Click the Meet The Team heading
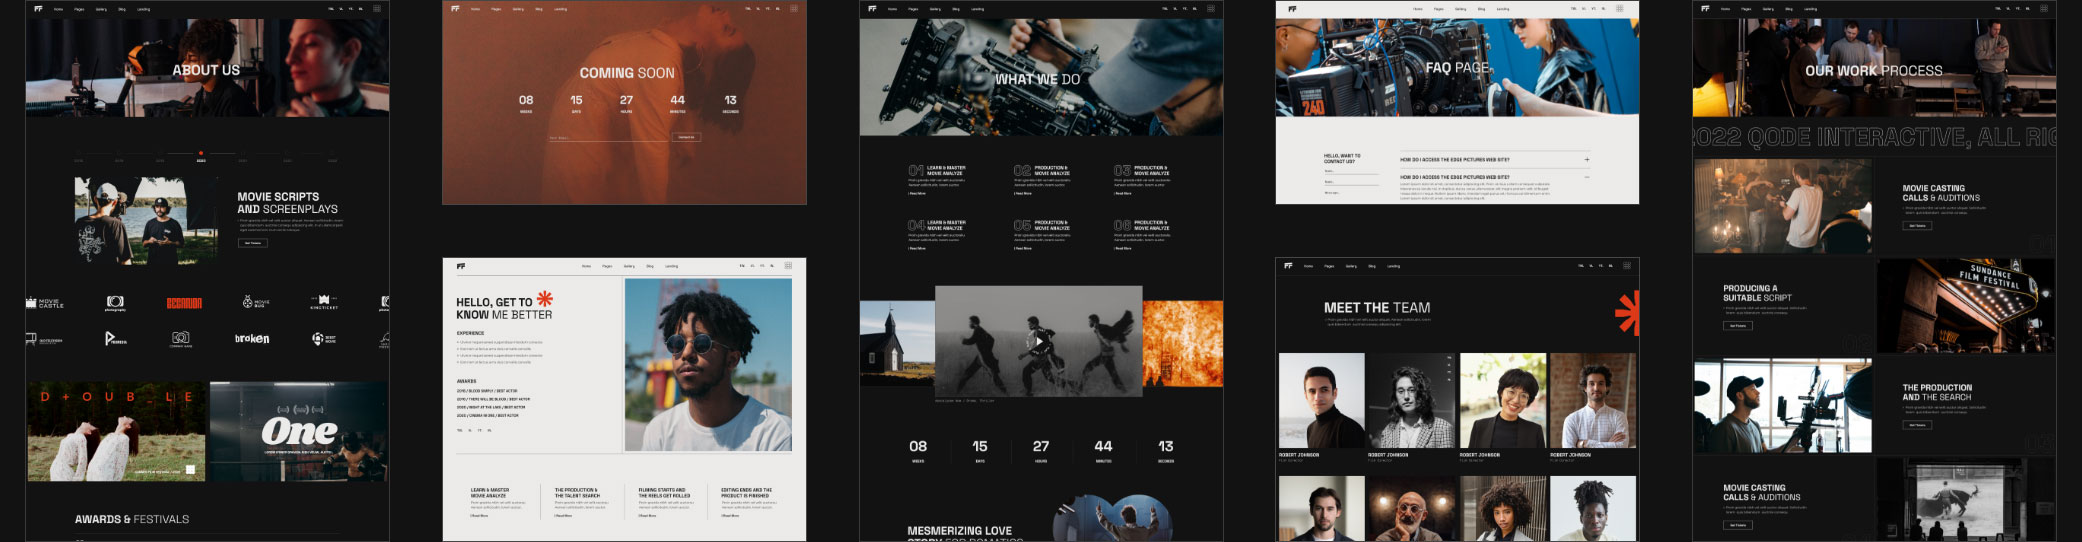This screenshot has height=542, width=2082. point(1377,308)
